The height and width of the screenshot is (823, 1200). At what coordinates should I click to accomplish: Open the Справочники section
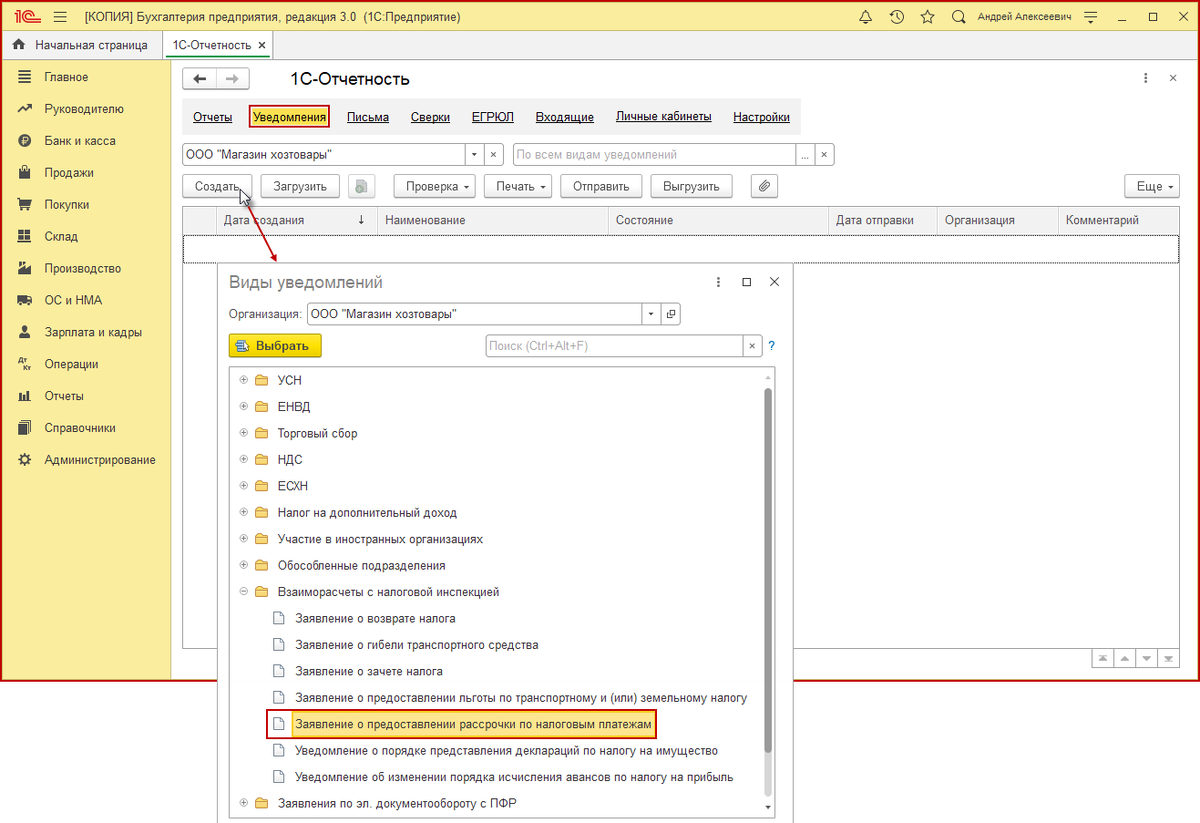coord(79,428)
